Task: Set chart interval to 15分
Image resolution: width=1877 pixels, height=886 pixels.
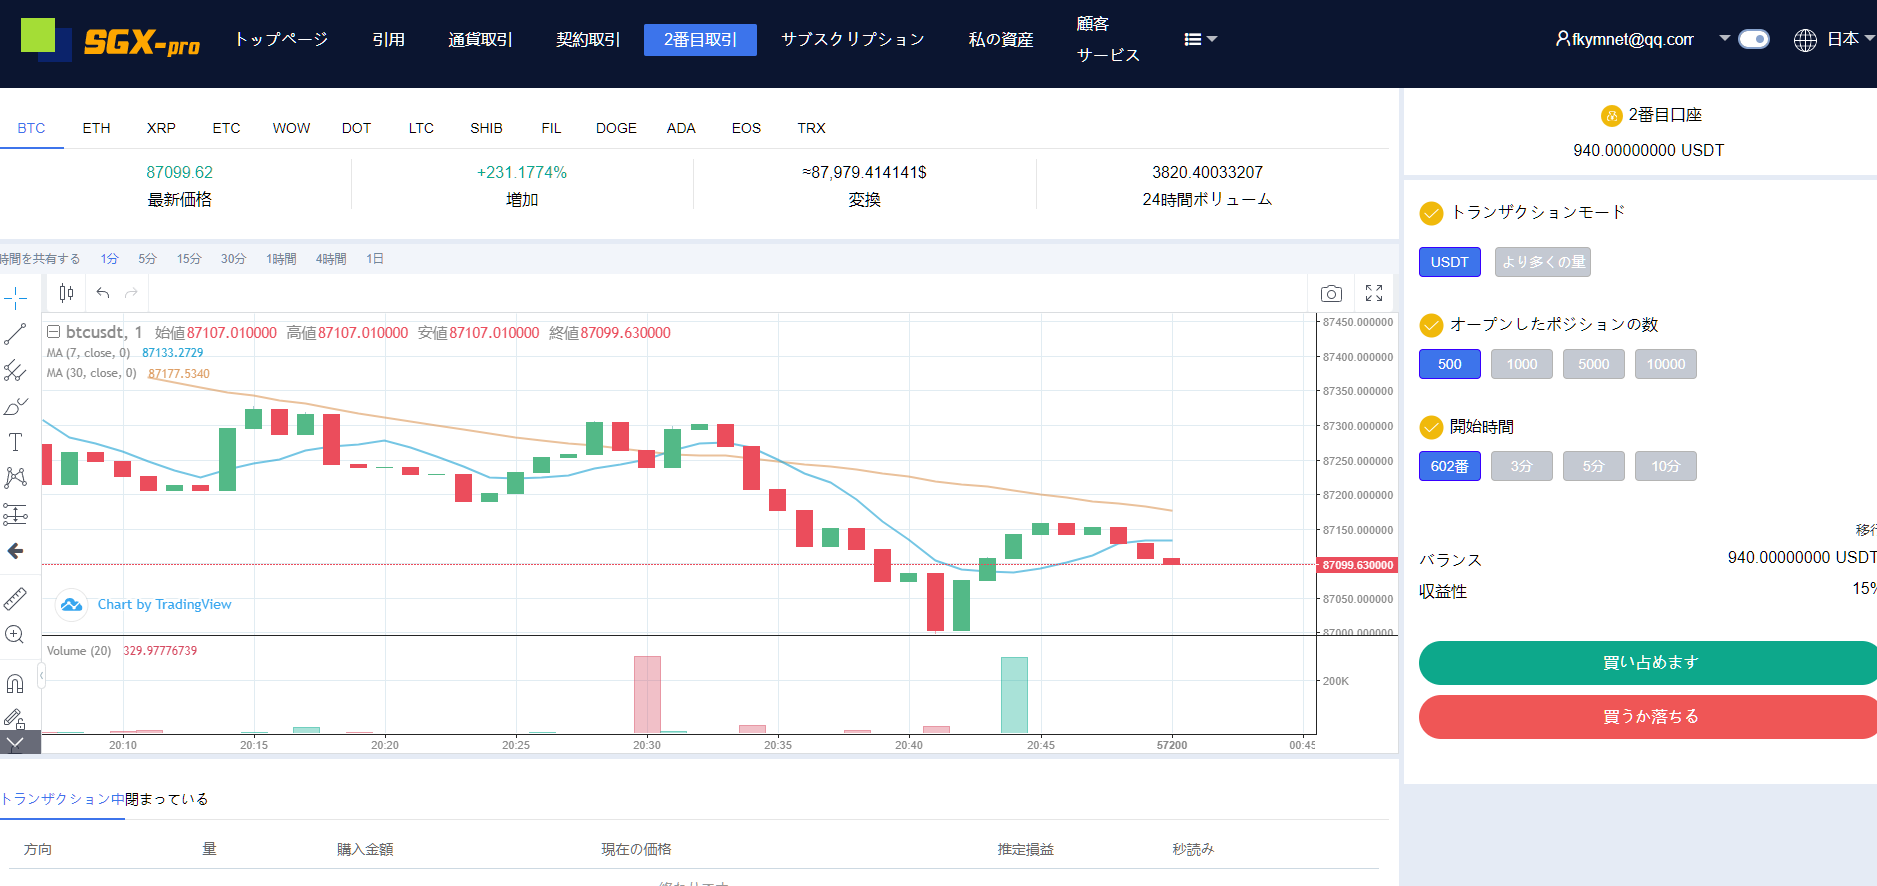Action: tap(189, 259)
